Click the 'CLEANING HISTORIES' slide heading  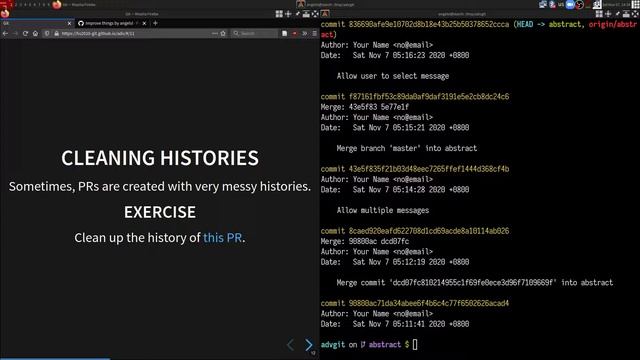[160, 158]
